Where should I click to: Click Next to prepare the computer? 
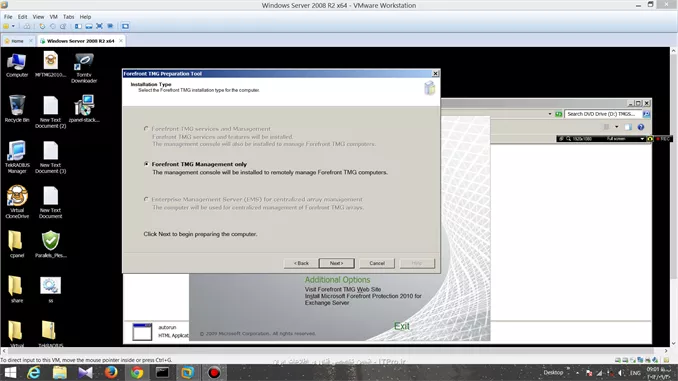[x=336, y=263]
